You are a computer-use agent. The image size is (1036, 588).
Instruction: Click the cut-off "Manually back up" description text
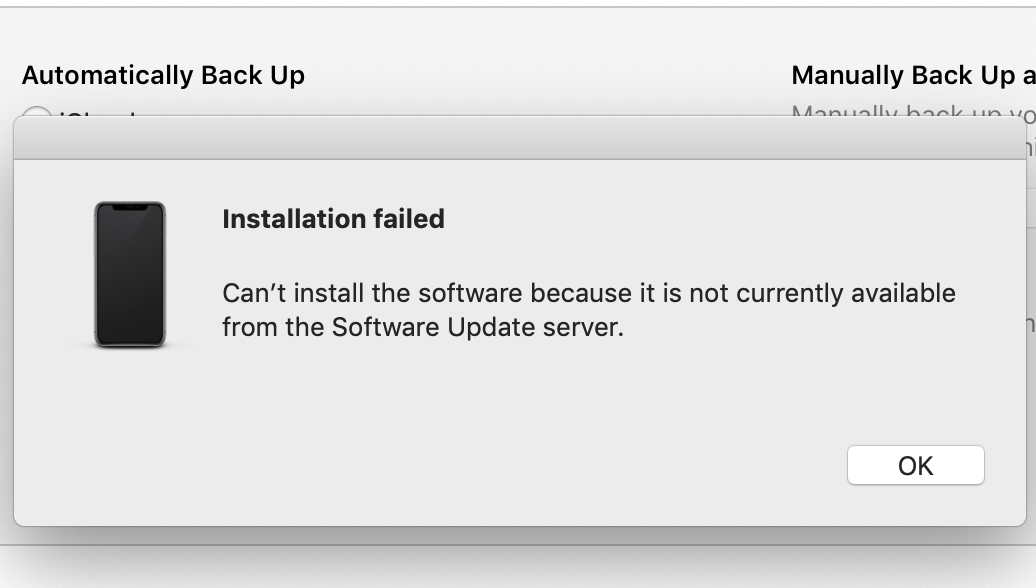pos(913,110)
